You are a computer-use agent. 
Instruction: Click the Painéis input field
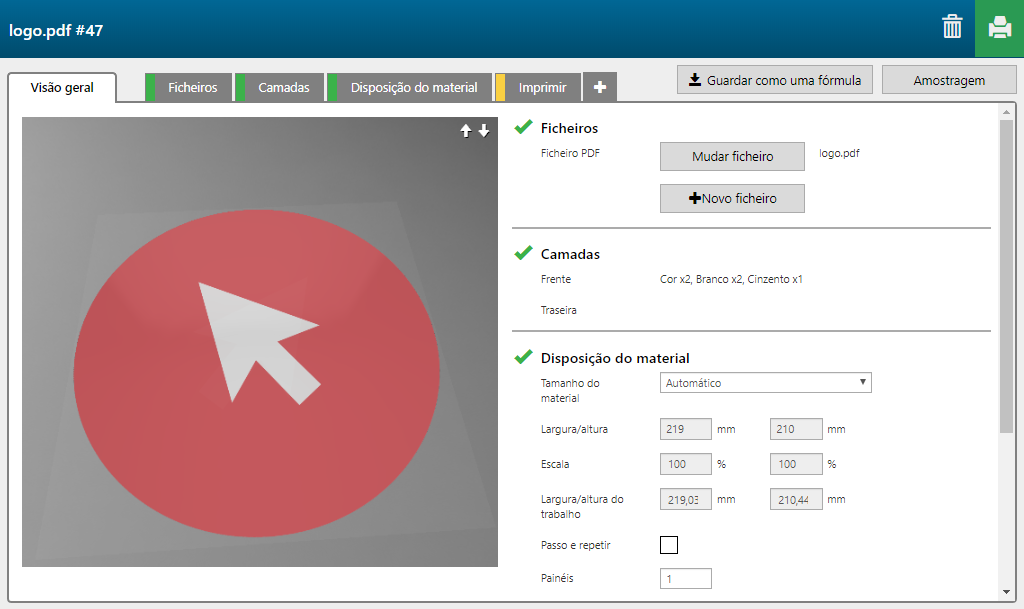(x=686, y=579)
